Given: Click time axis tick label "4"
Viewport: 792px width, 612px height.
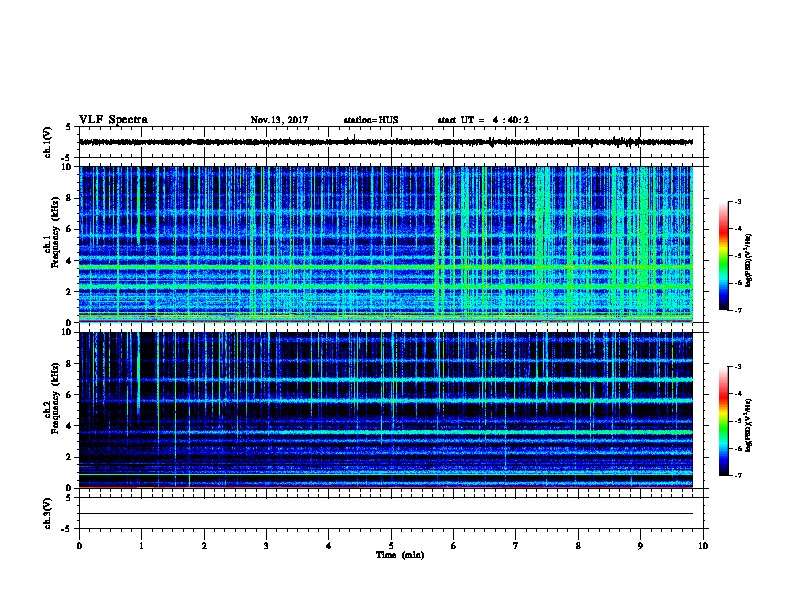Looking at the screenshot, I should pos(329,545).
